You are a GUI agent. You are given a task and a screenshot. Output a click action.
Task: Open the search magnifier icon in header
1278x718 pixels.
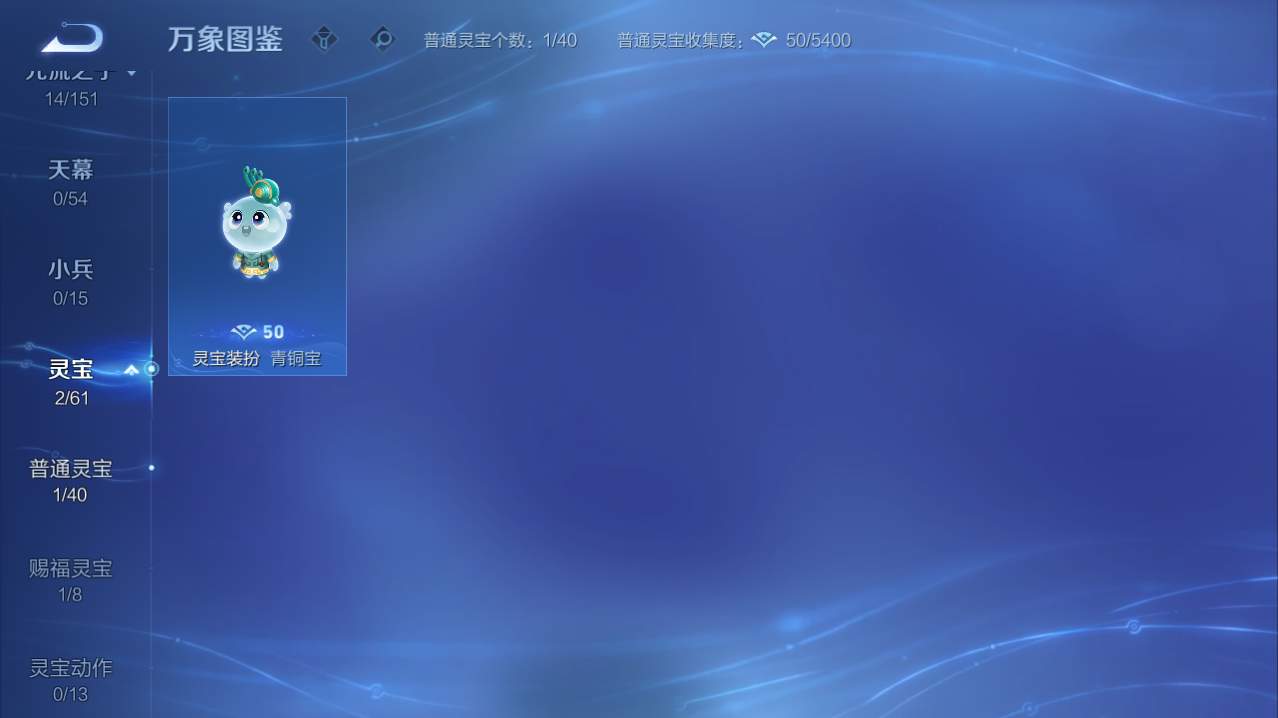382,39
